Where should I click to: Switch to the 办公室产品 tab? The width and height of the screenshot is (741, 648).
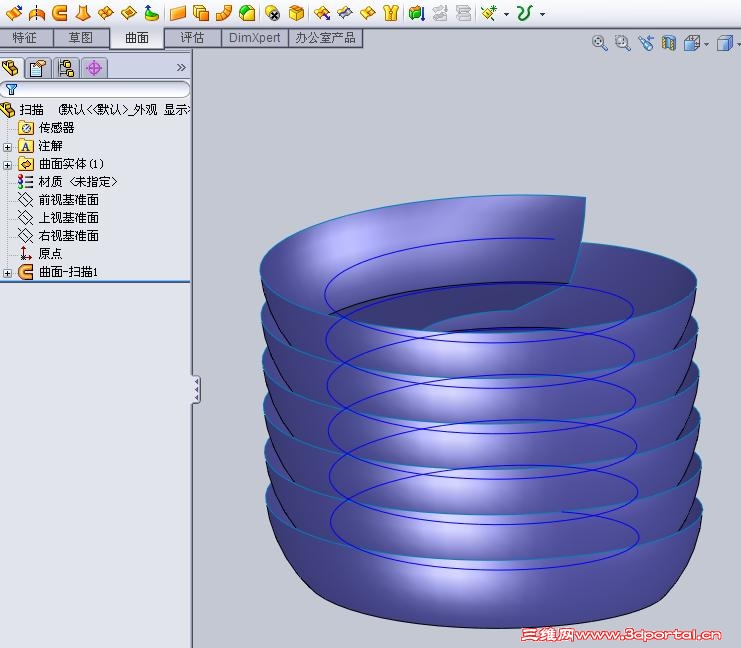point(325,38)
